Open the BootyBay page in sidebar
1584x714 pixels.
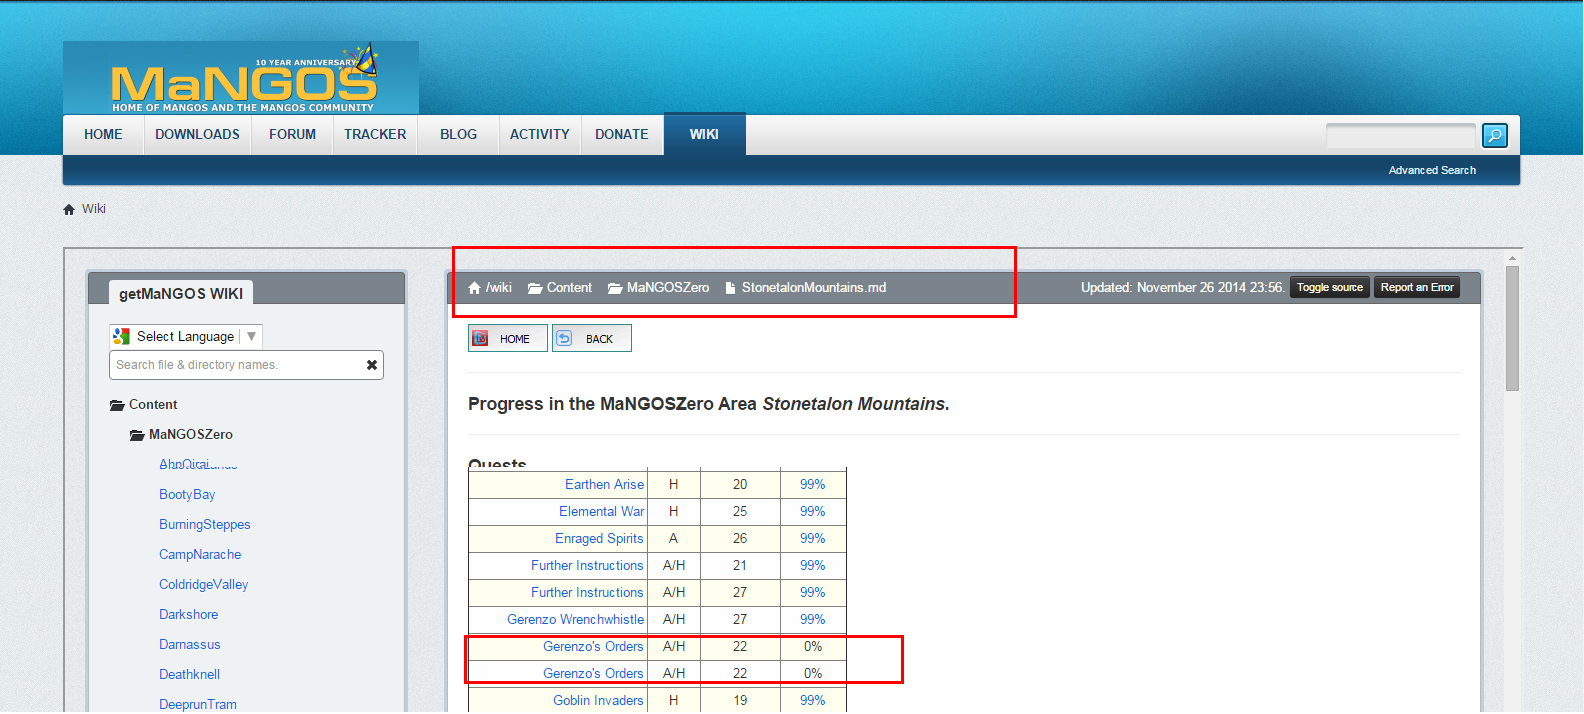[x=187, y=495]
